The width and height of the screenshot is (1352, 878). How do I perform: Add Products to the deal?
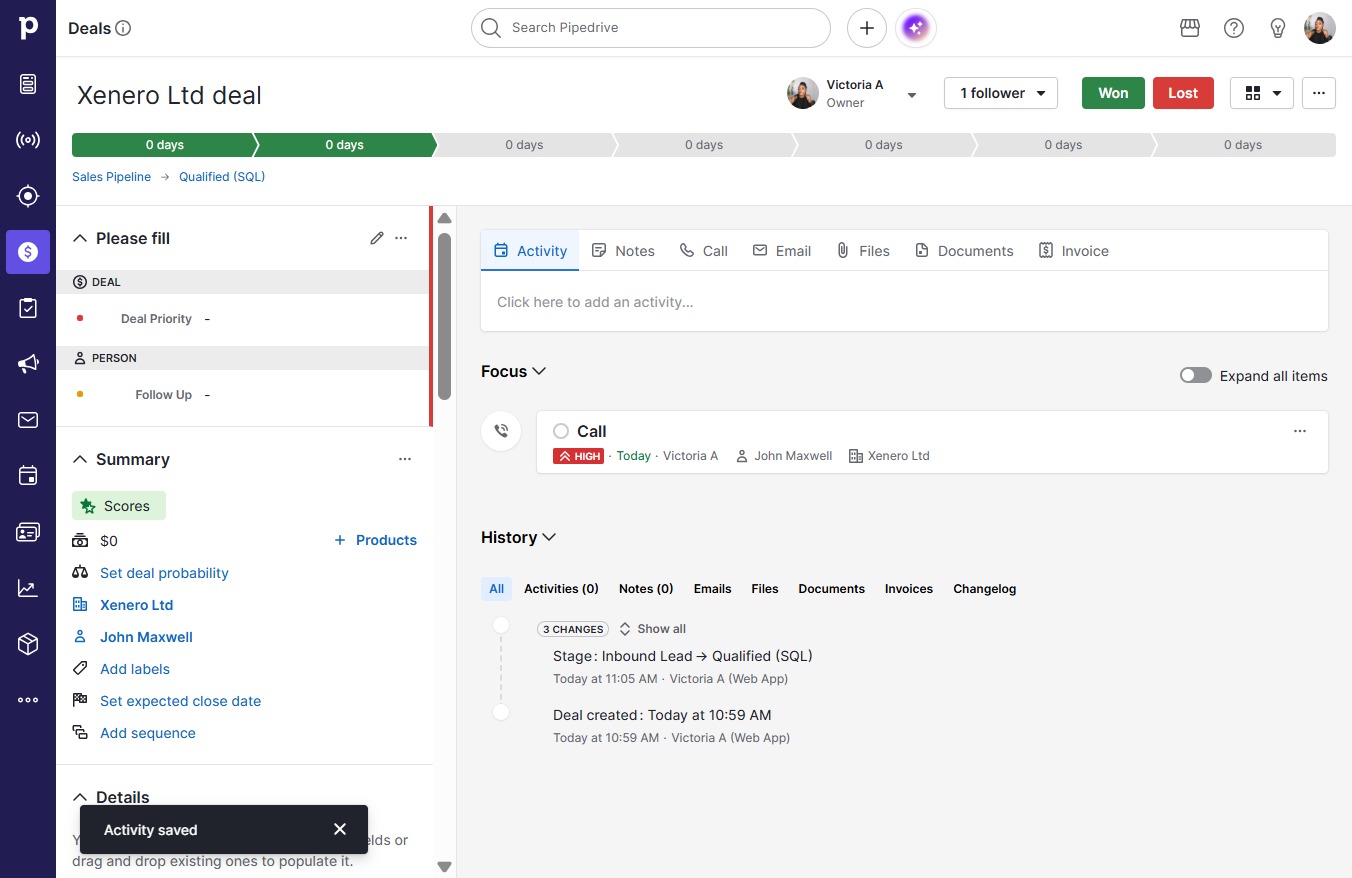(375, 540)
